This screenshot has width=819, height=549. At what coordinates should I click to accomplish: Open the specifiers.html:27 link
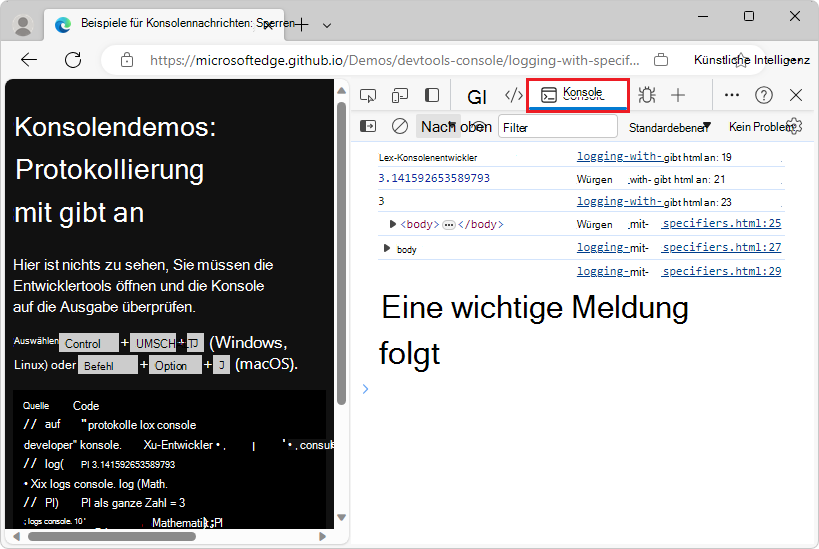click(721, 247)
